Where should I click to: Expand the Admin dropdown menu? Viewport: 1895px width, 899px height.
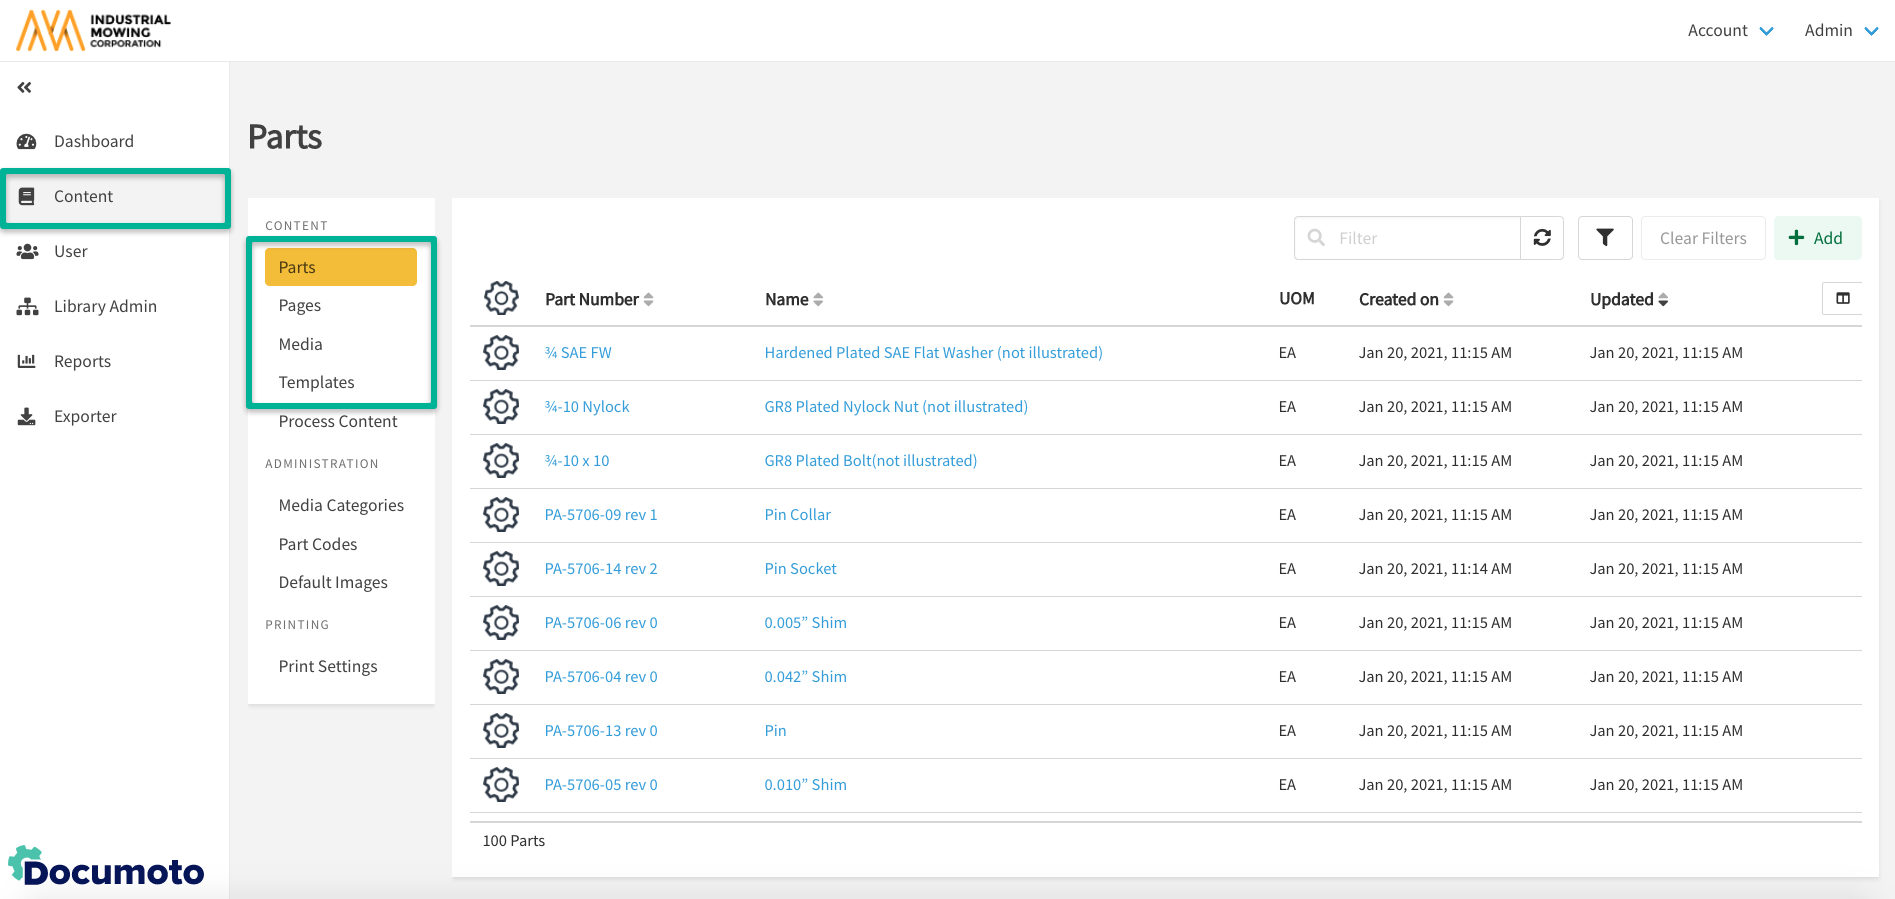tap(1840, 31)
